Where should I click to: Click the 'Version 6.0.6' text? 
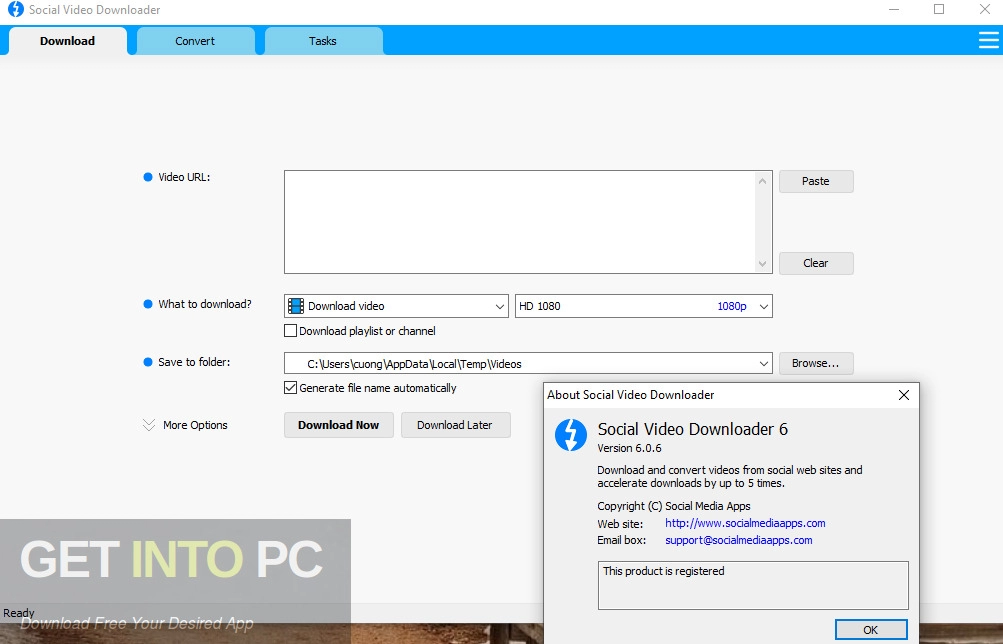click(629, 448)
